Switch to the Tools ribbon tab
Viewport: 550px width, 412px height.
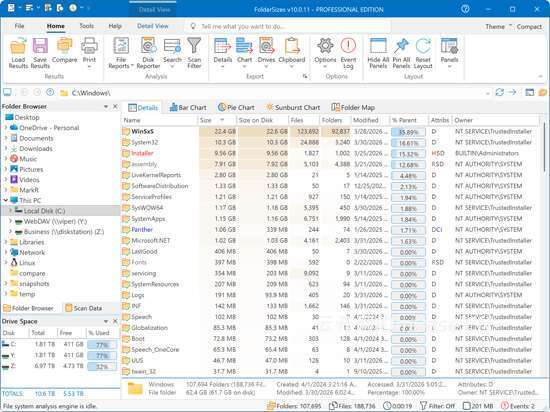coord(87,26)
